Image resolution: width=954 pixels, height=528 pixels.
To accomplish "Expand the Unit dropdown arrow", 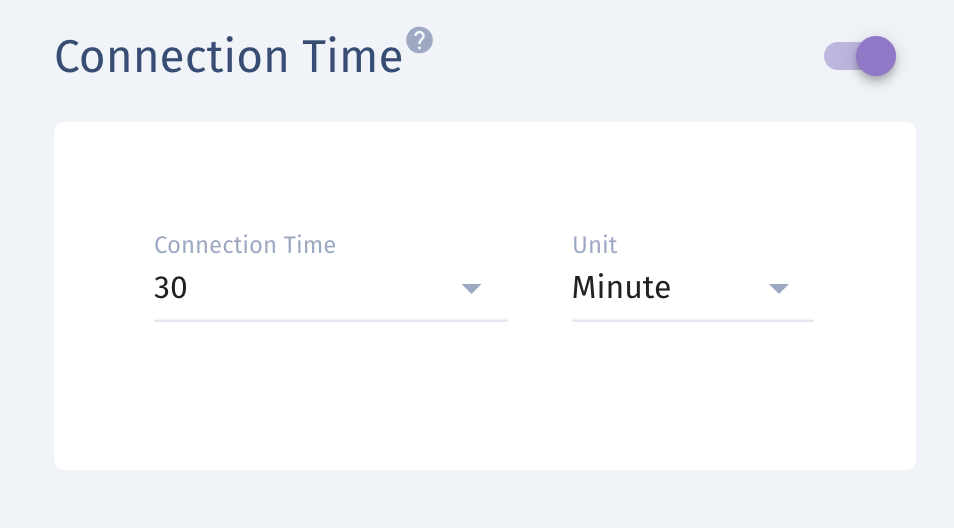I will tap(779, 288).
